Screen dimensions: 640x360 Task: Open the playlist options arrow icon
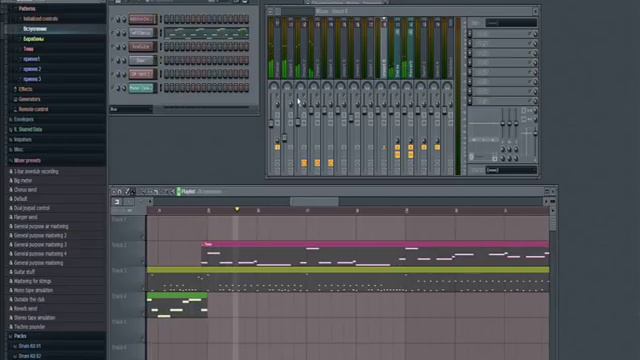pos(113,191)
